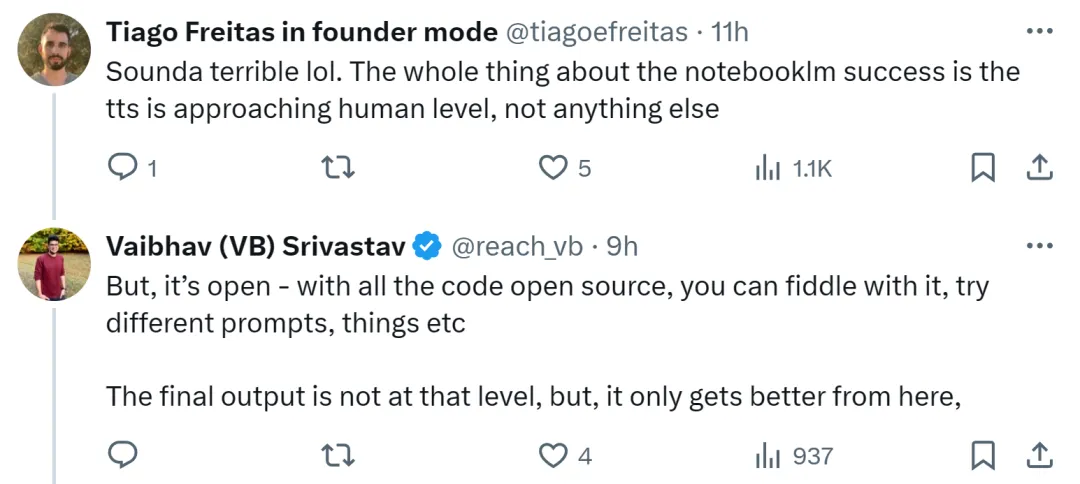Bookmark Vaibhav Srivastav's tweet
Screen dimensions: 1080x484
coord(983,455)
